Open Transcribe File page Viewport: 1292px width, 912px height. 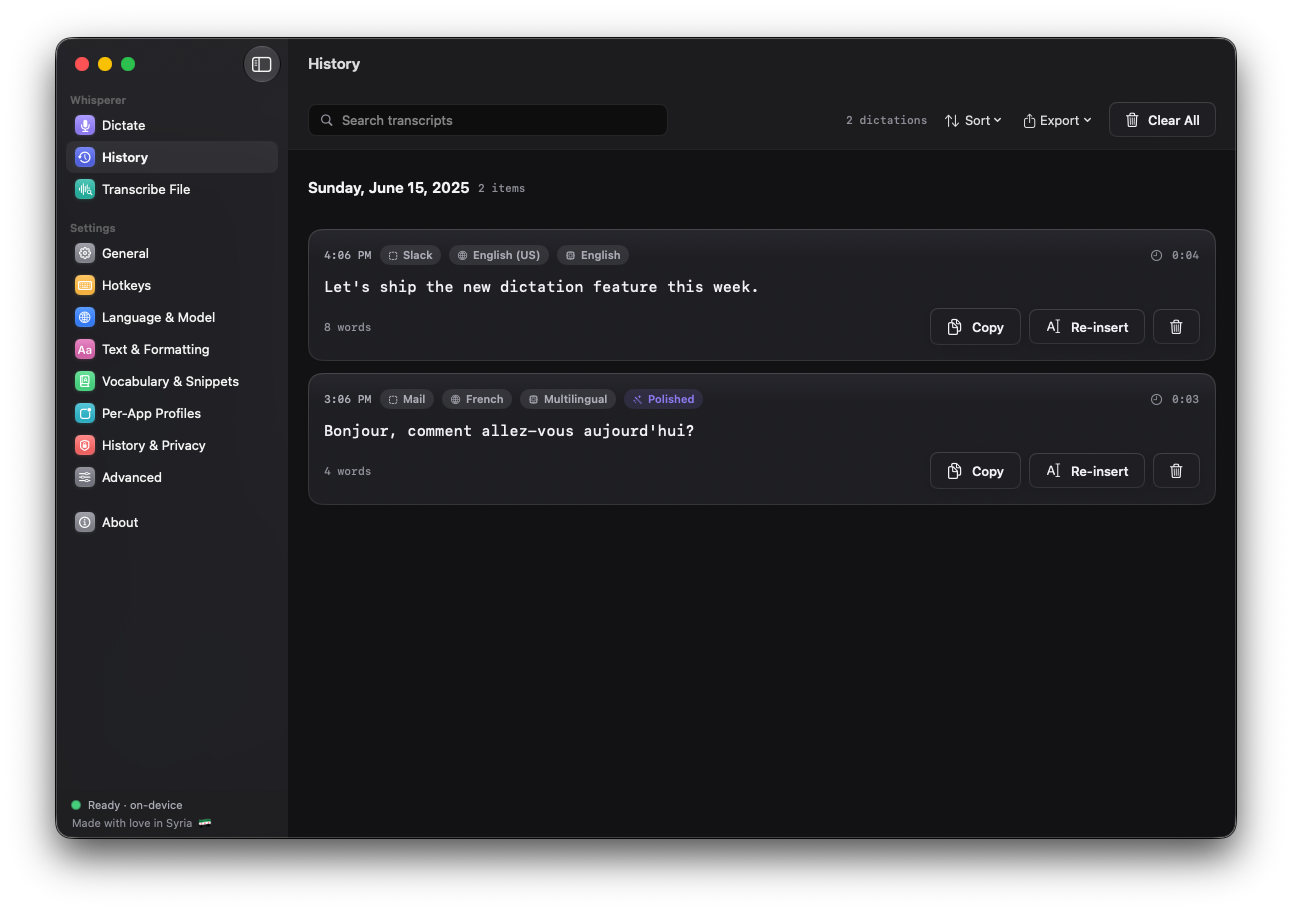[x=172, y=189]
